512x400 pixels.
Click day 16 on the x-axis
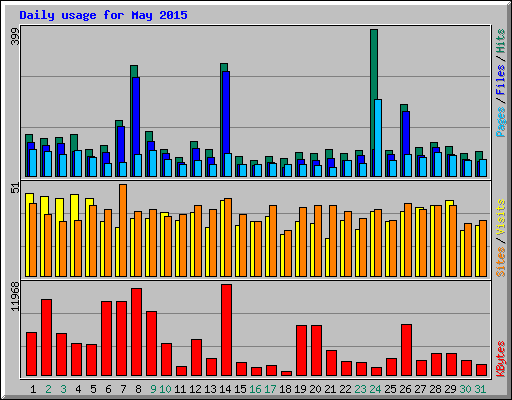[255, 389]
